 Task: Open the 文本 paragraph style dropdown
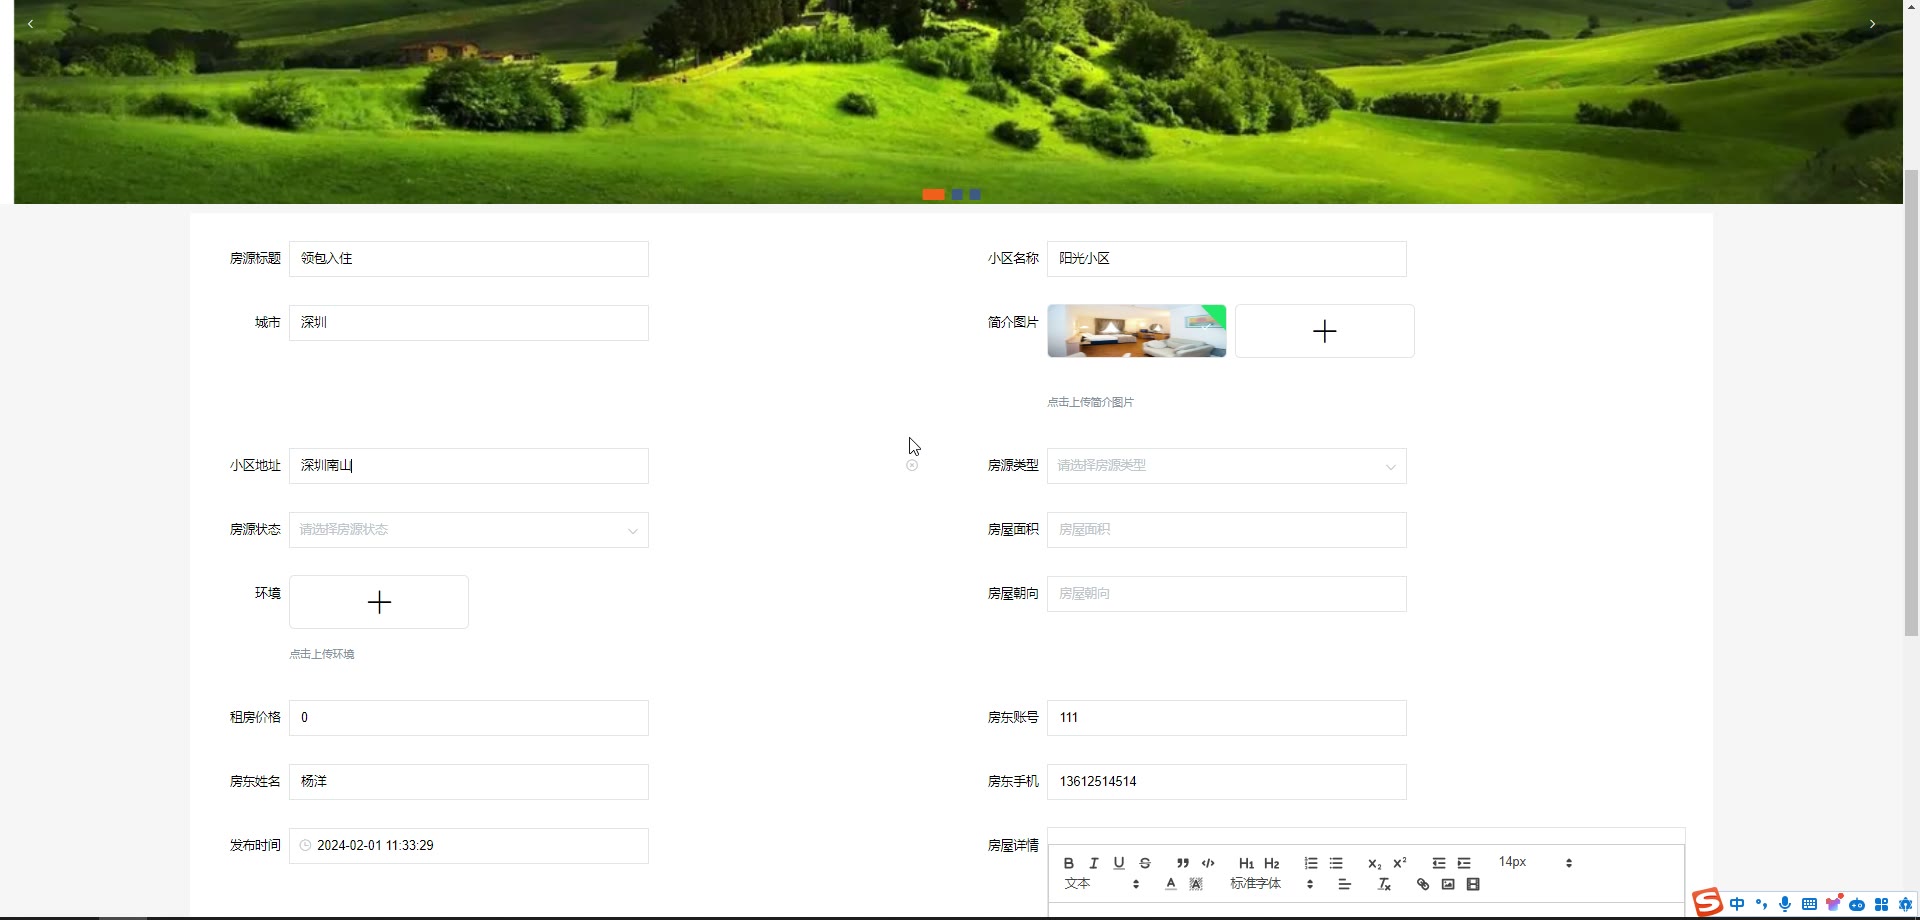tap(1101, 884)
